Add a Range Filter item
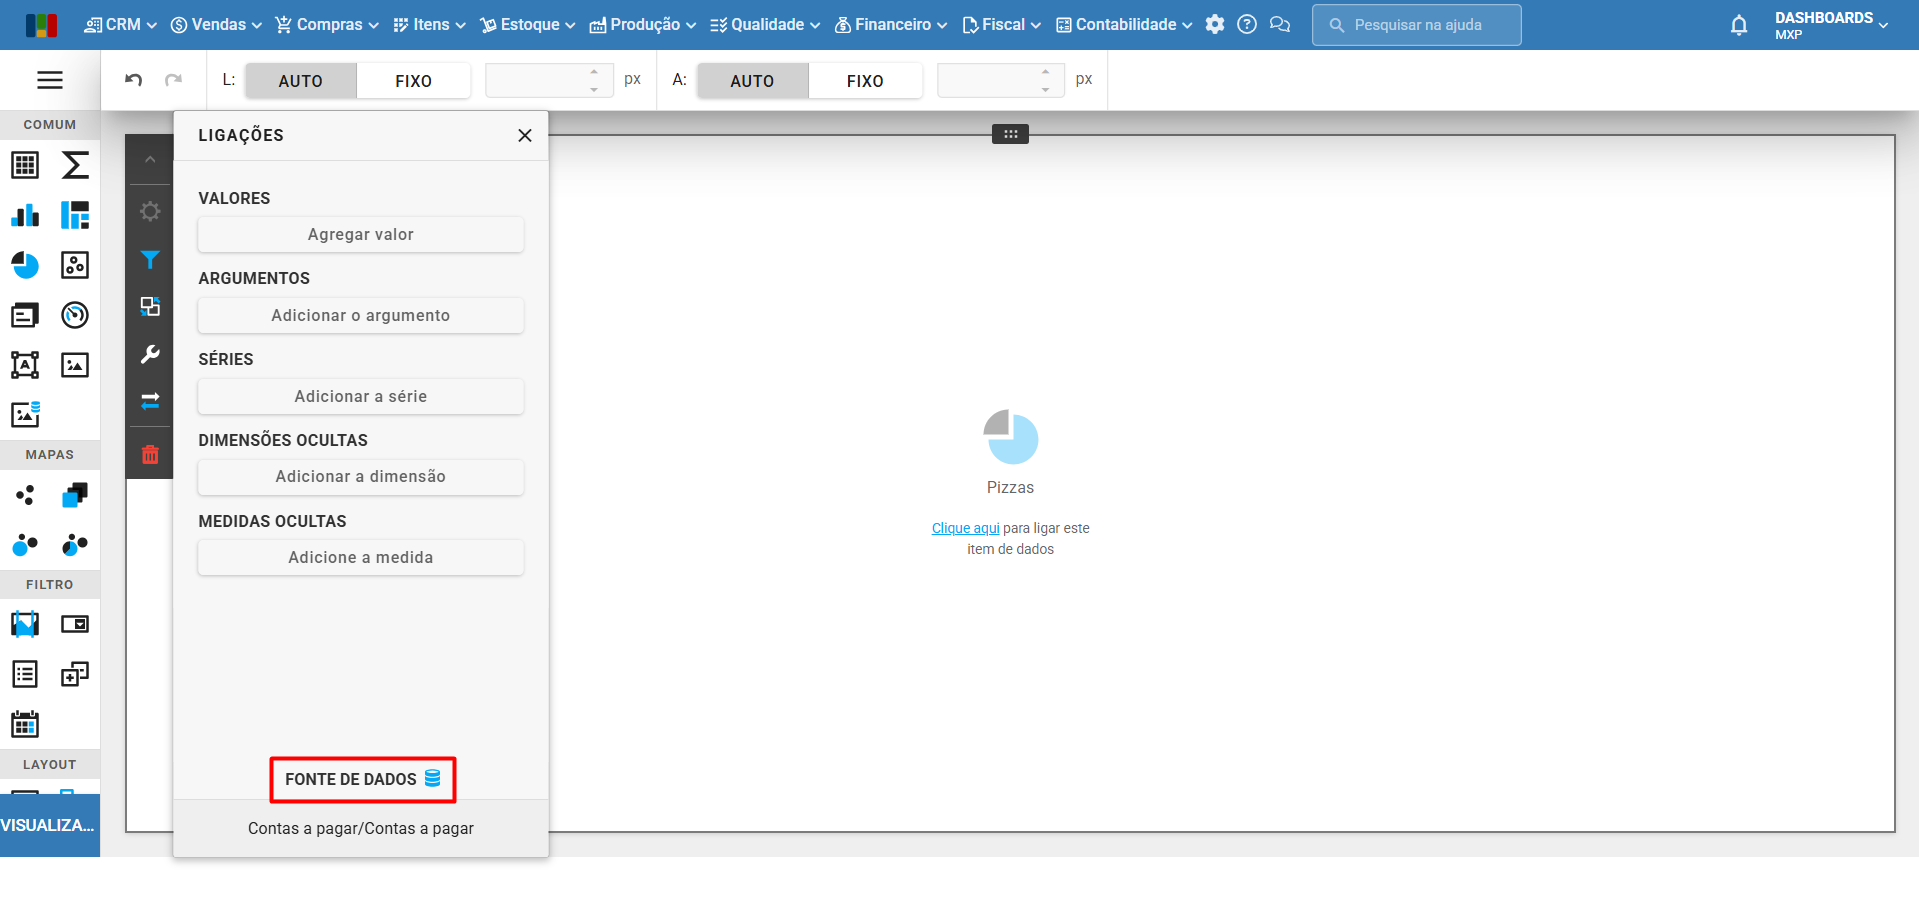Viewport: 1919px width, 898px height. pos(25,624)
